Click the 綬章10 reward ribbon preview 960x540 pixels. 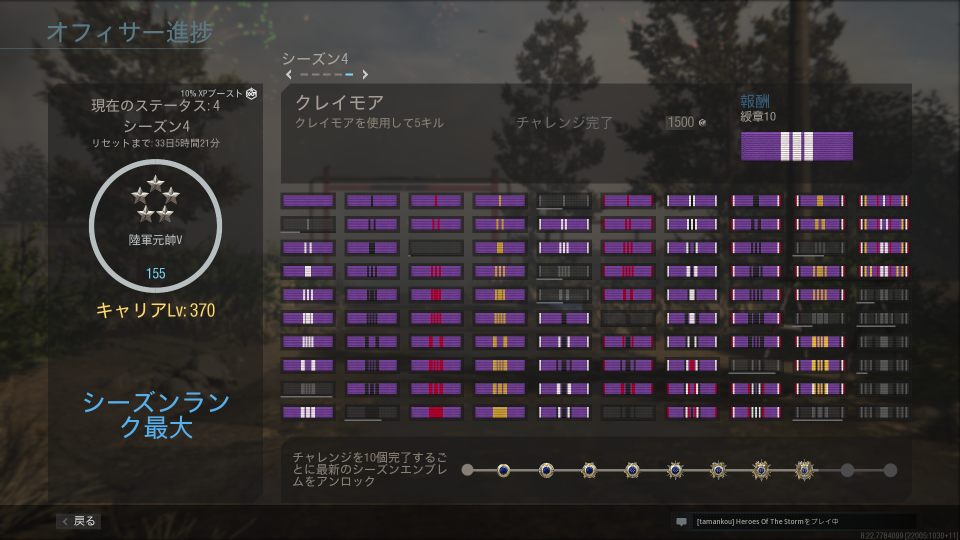pos(797,146)
